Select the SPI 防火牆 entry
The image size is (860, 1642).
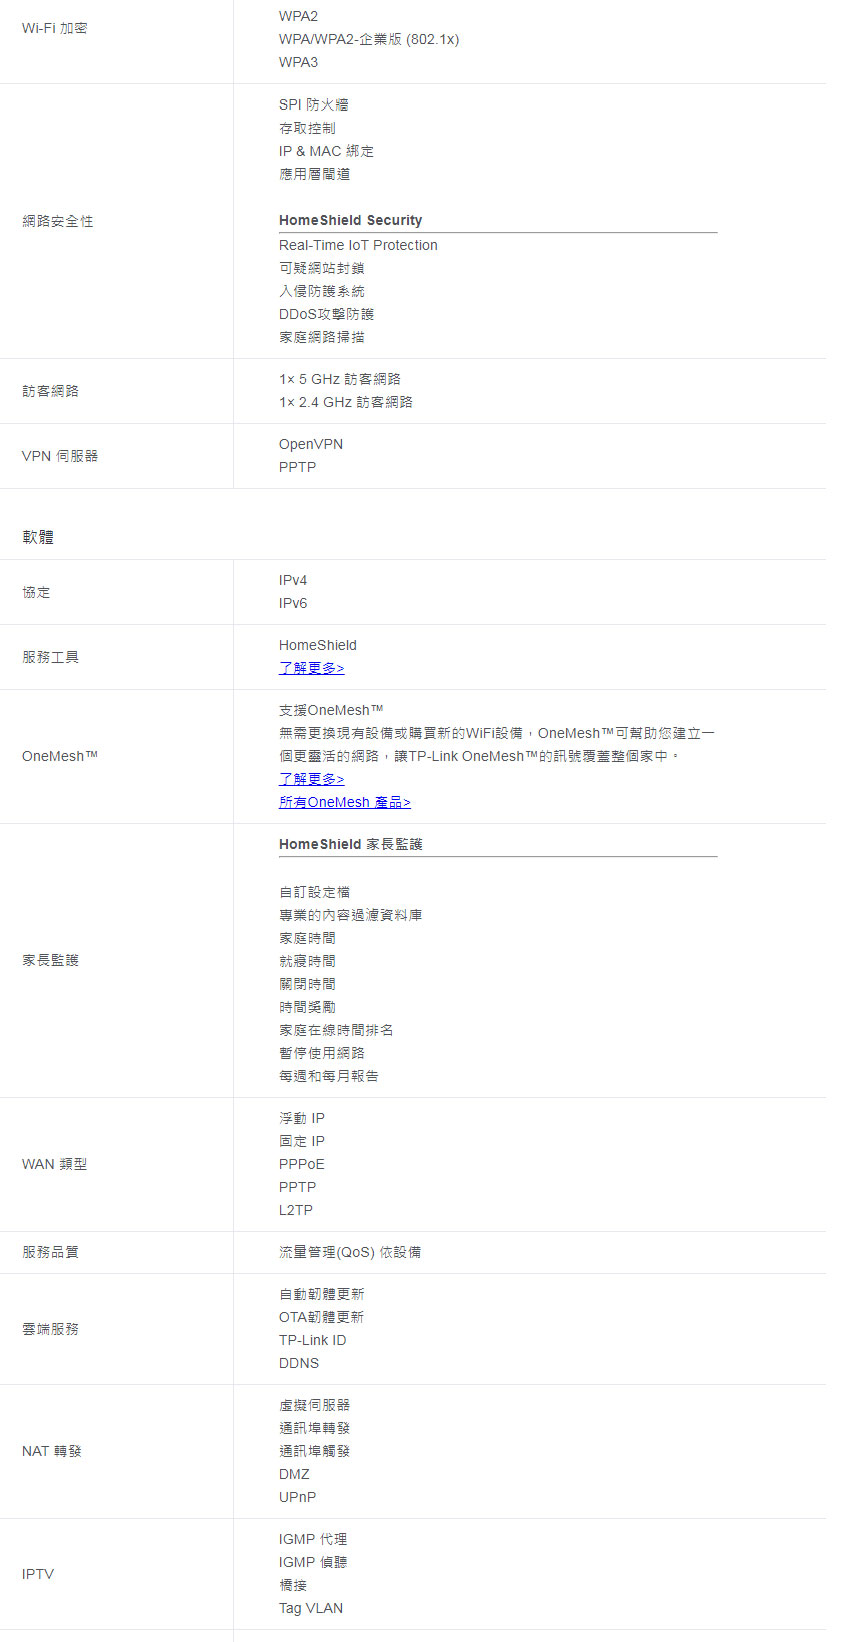pos(313,105)
